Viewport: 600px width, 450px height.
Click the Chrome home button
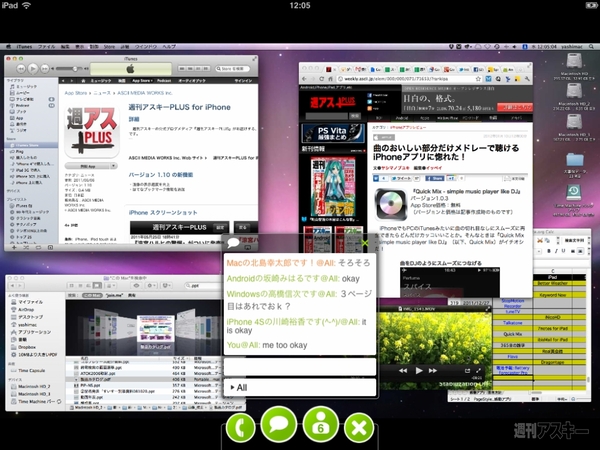(x=330, y=79)
